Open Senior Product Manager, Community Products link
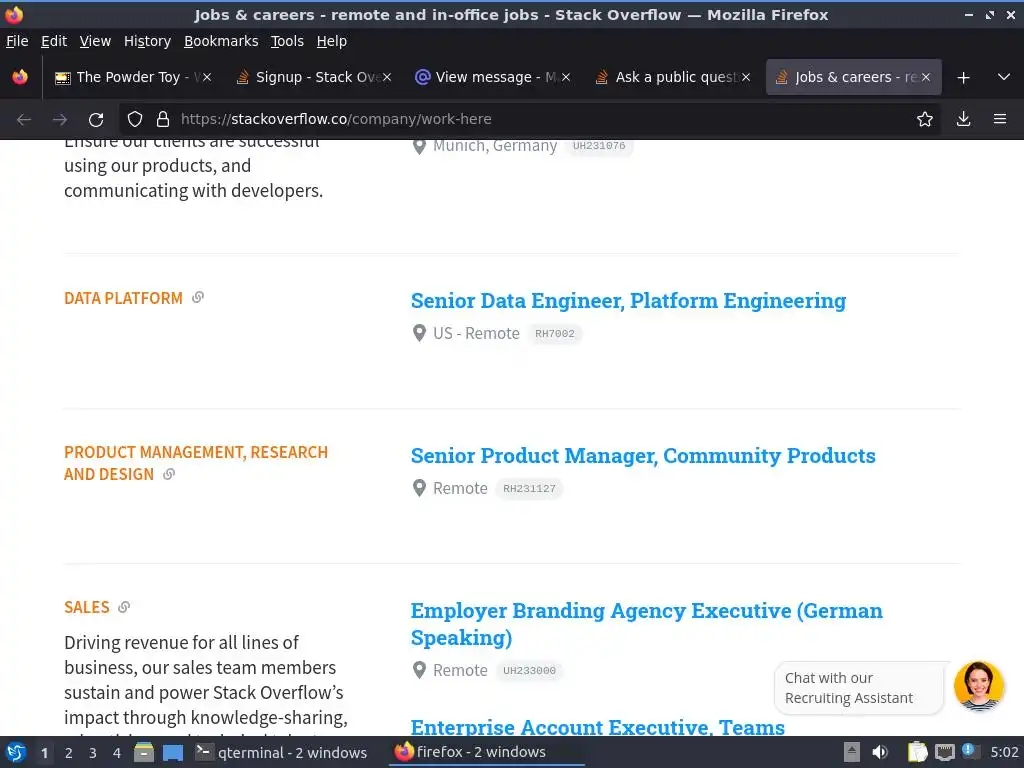This screenshot has width=1024, height=768. tap(643, 456)
